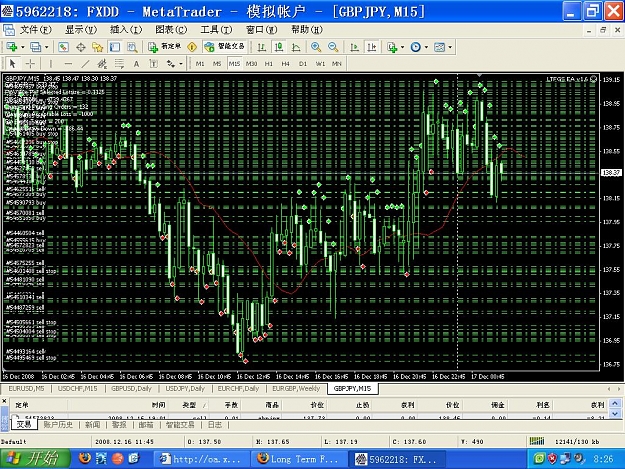Toggle the Chart Shift icon
Image resolution: width=625 pixels, height=469 pixels.
coord(371,47)
